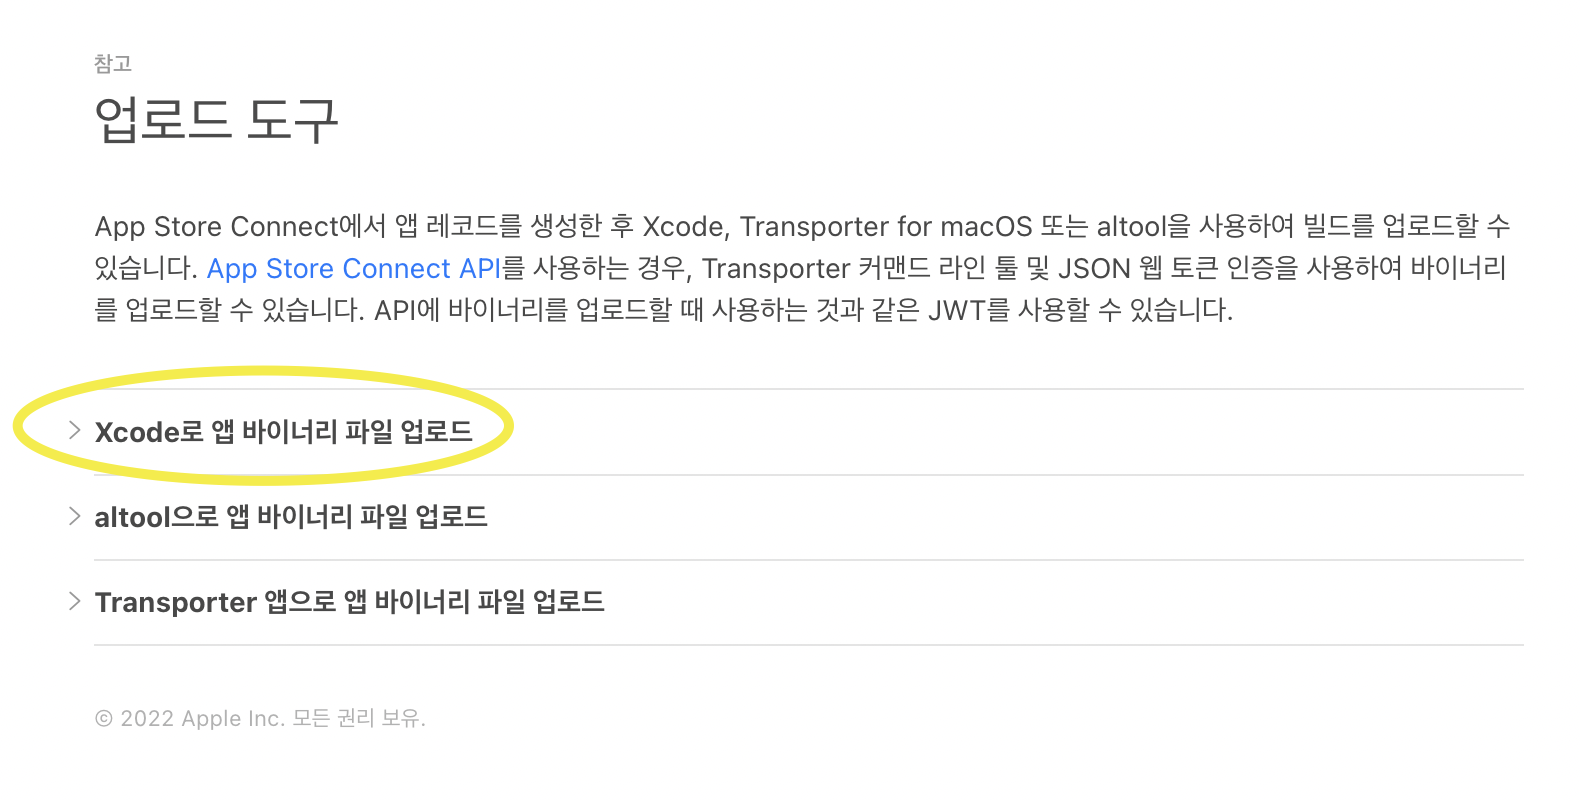Click the Apple Inc. copyright text
This screenshot has width=1580, height=800.
(x=259, y=717)
